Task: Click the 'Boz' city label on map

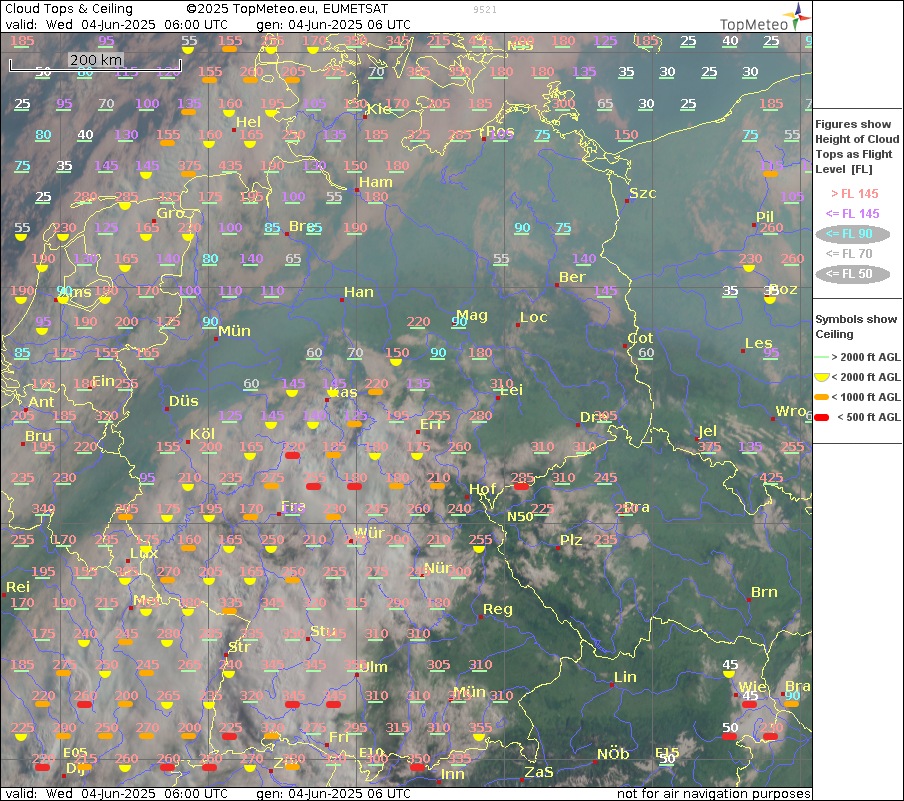Action: 783,289
